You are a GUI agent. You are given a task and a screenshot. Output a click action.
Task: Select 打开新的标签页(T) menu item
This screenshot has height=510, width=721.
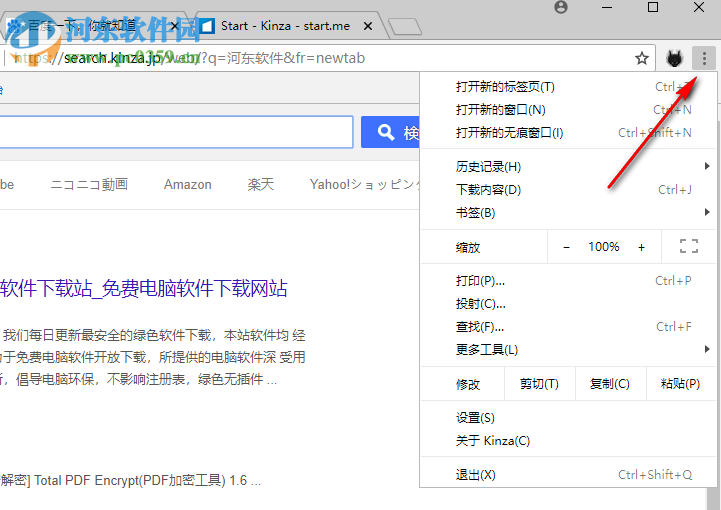click(568, 86)
